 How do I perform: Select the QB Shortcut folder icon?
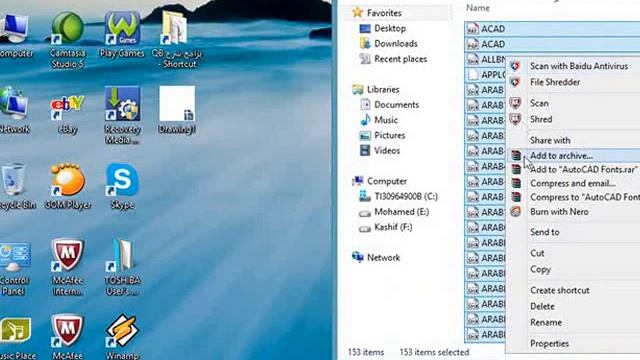177,40
